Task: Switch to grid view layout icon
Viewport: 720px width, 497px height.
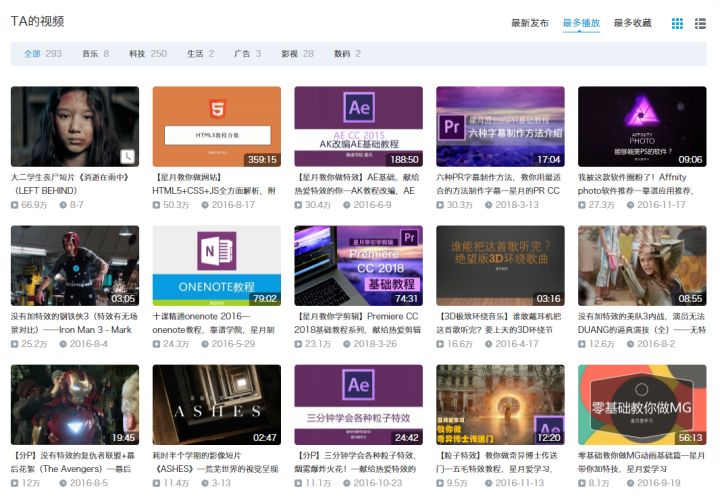Action: pos(677,23)
